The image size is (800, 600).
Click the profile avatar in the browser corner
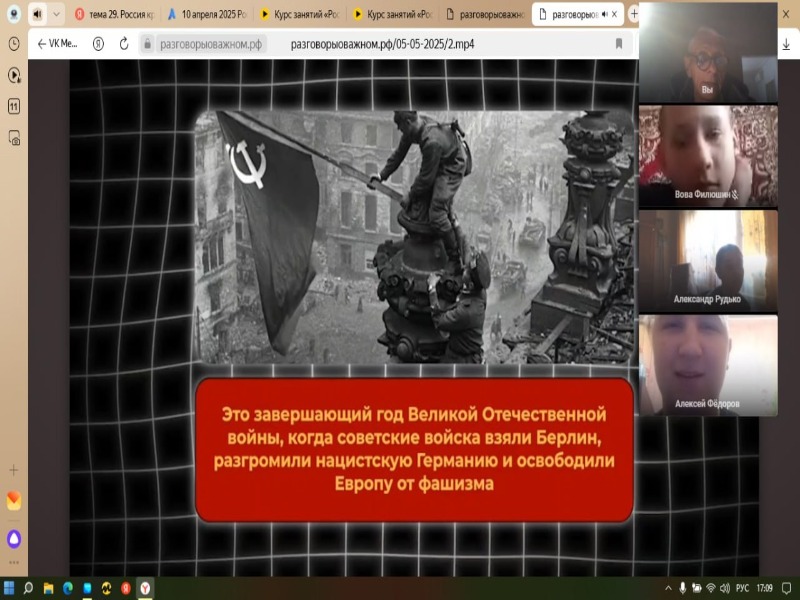[14, 14]
